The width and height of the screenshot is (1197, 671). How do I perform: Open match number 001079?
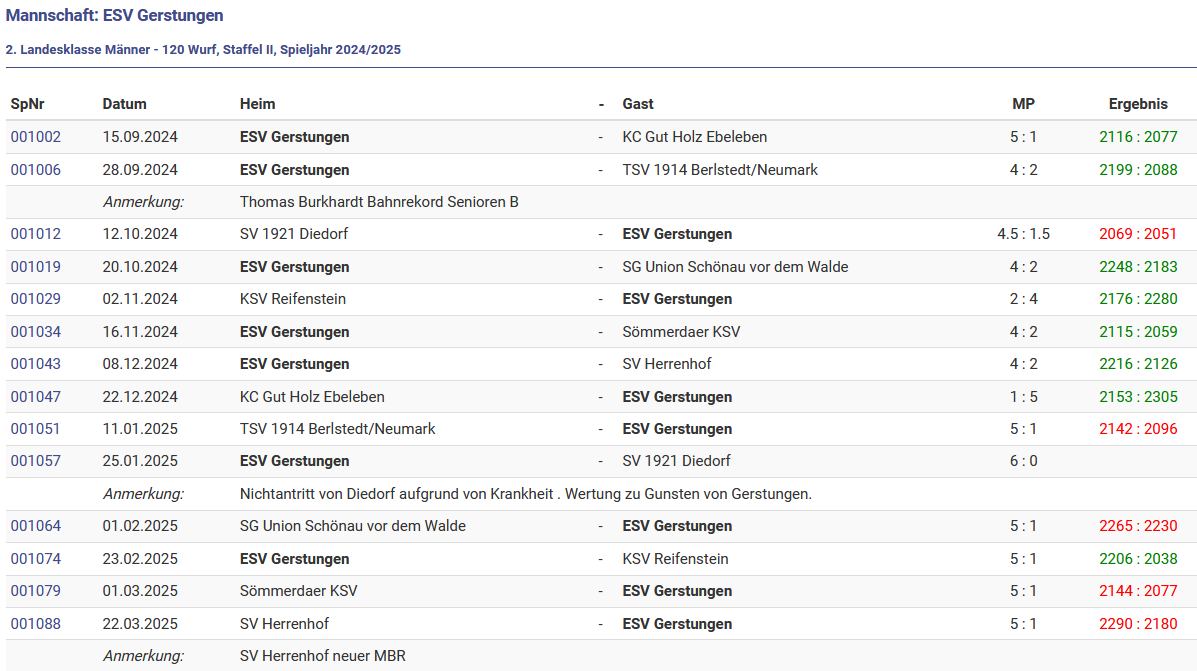[x=36, y=591]
